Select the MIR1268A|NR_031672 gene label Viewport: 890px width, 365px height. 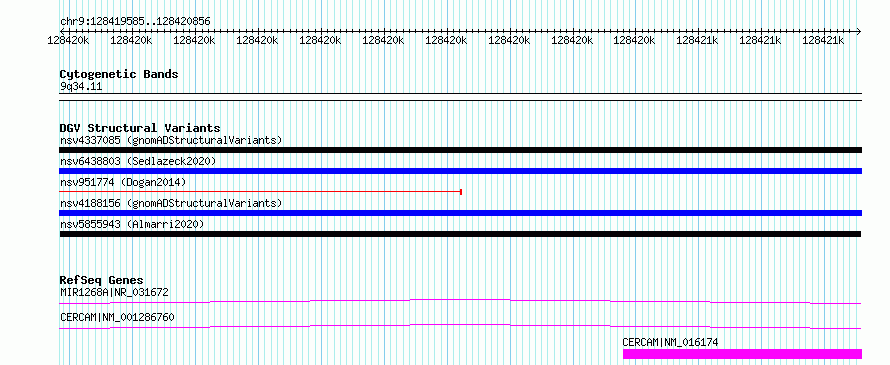tap(114, 292)
